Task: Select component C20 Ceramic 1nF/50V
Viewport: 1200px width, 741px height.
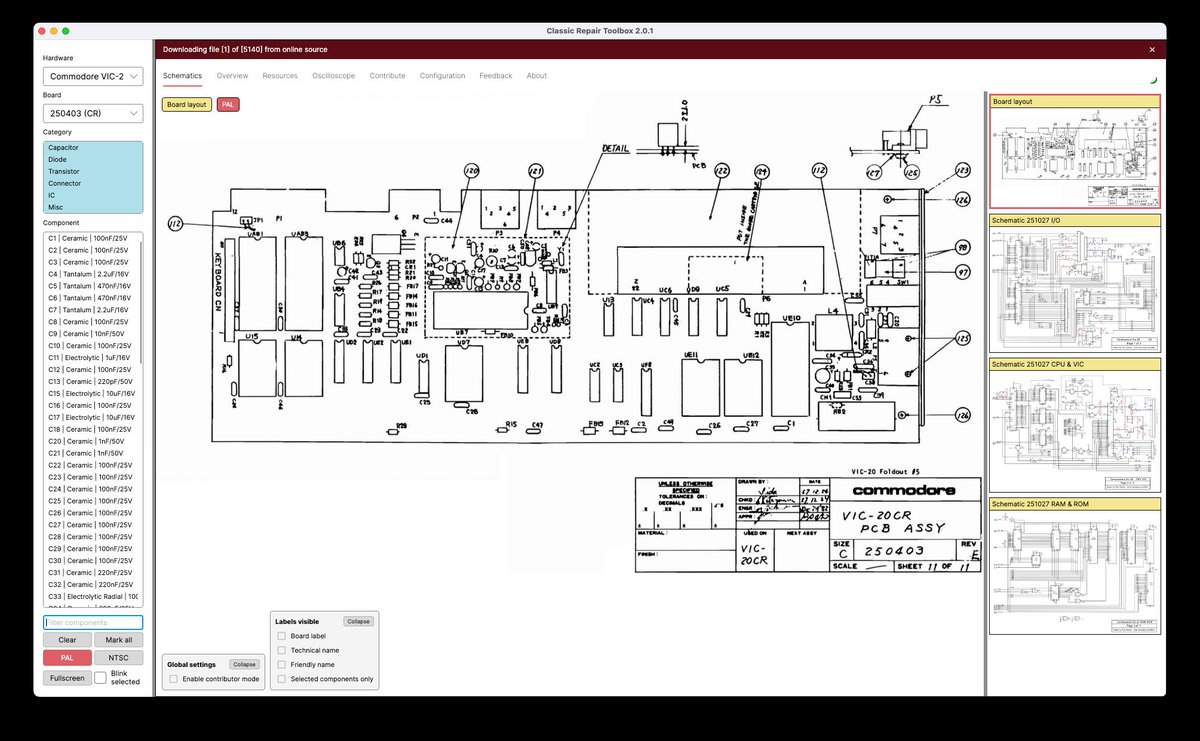Action: (91, 441)
